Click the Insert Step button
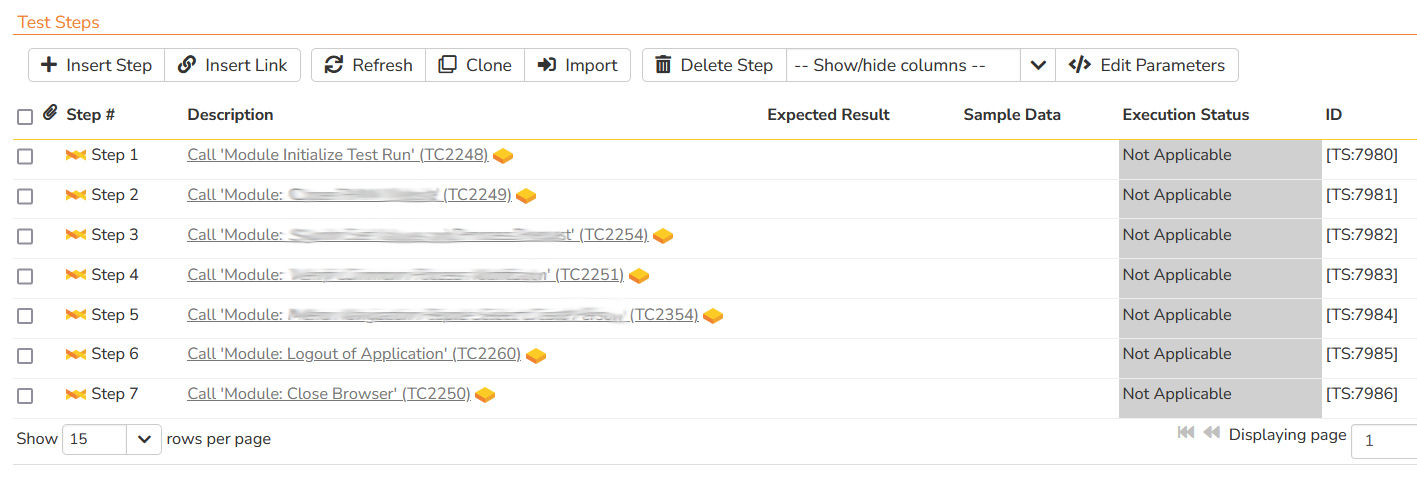 coord(96,65)
